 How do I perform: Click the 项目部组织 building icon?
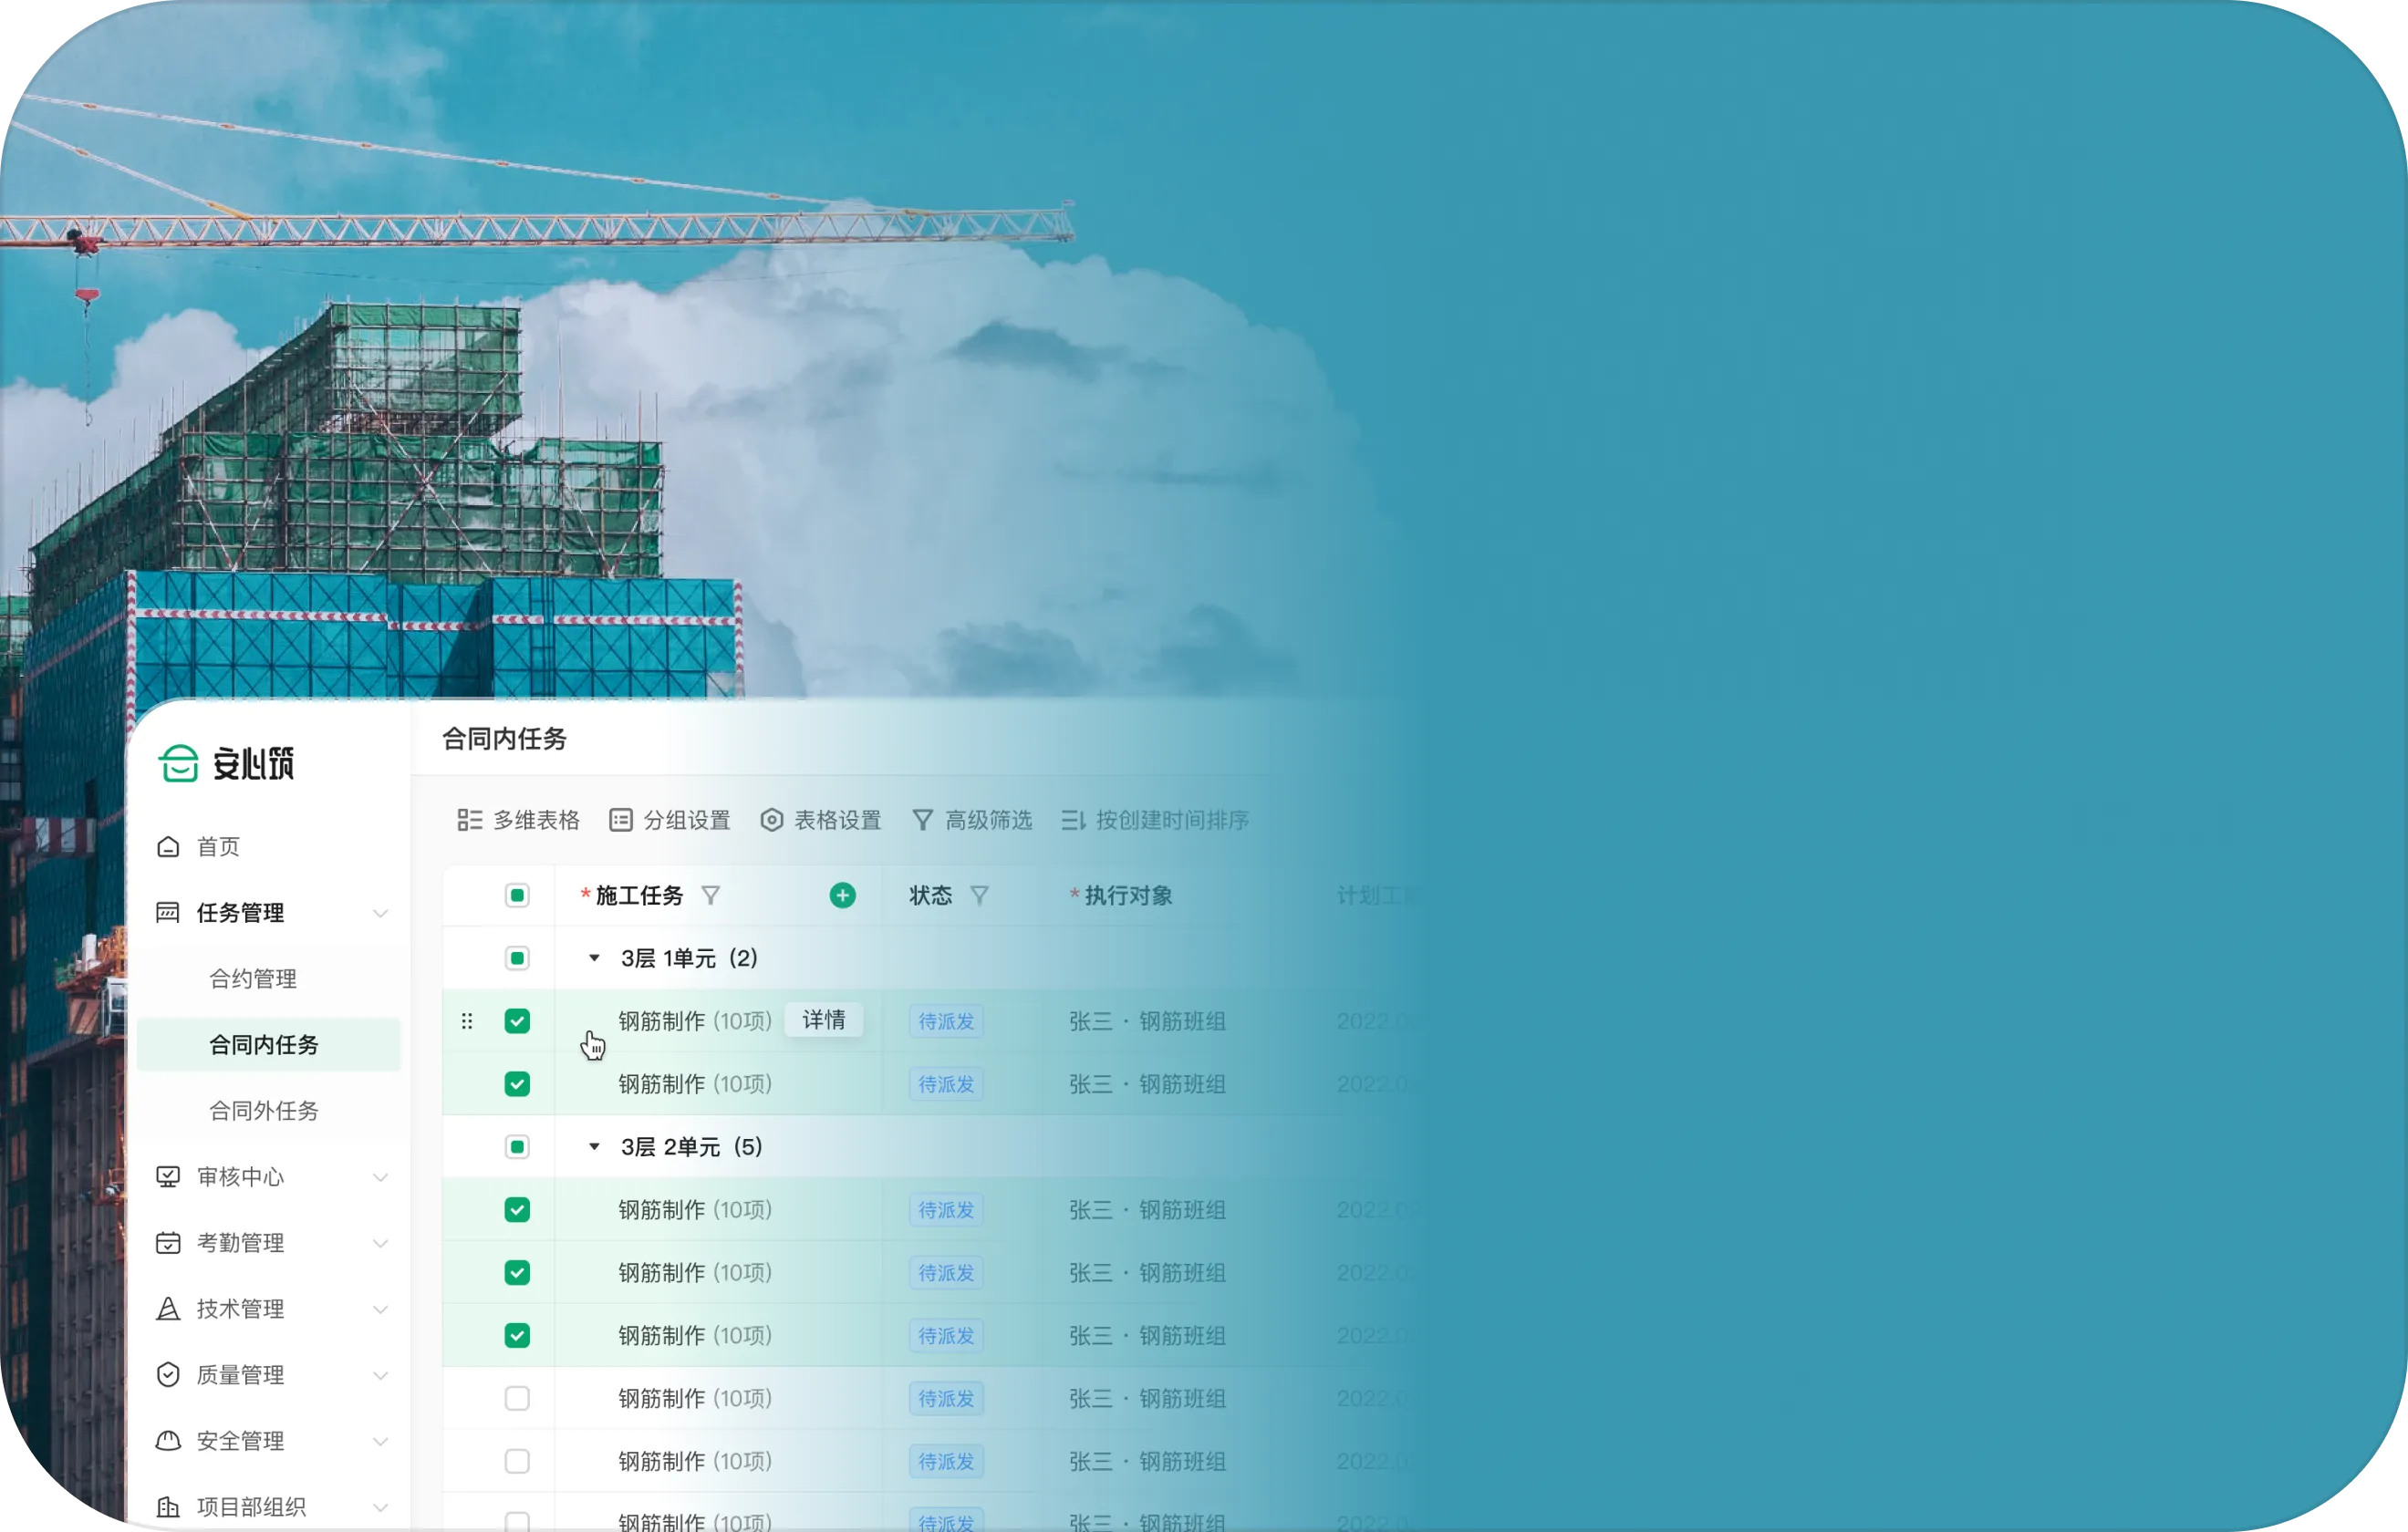pyautogui.click(x=168, y=1506)
